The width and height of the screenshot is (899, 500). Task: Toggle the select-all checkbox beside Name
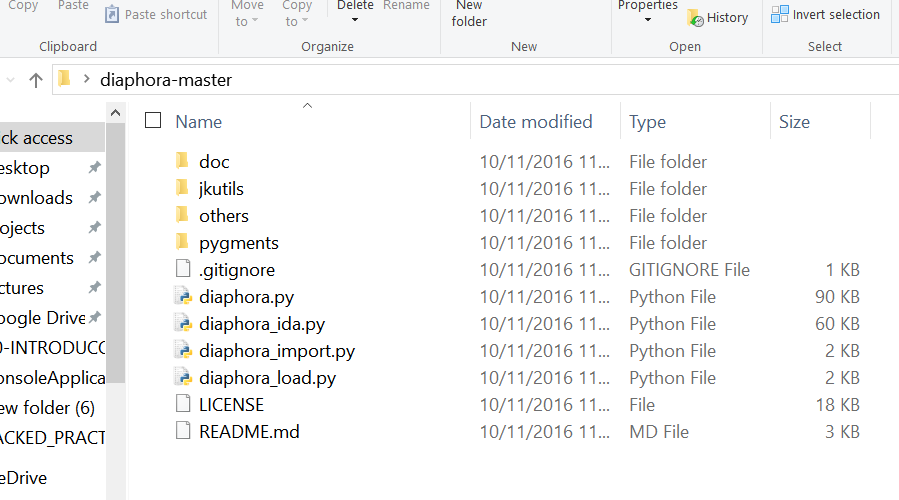click(153, 121)
